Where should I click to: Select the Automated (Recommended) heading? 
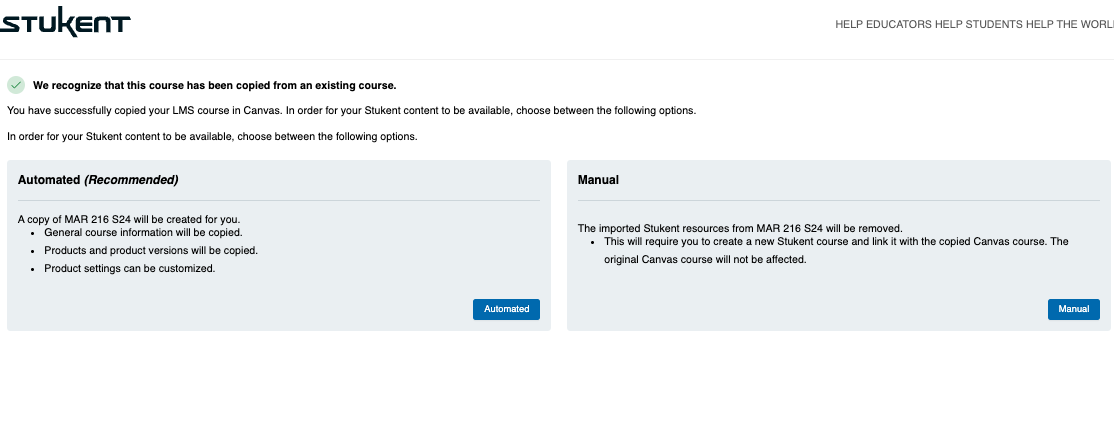point(98,180)
